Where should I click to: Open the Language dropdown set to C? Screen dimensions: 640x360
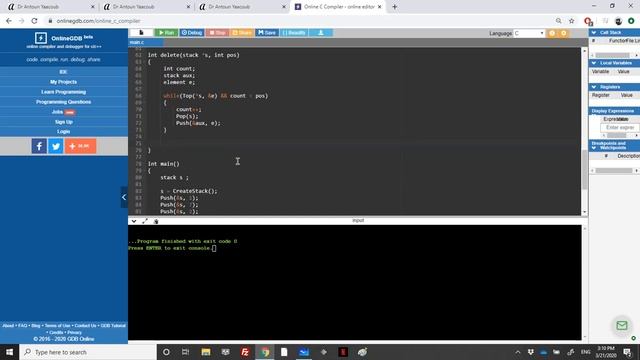pos(529,33)
